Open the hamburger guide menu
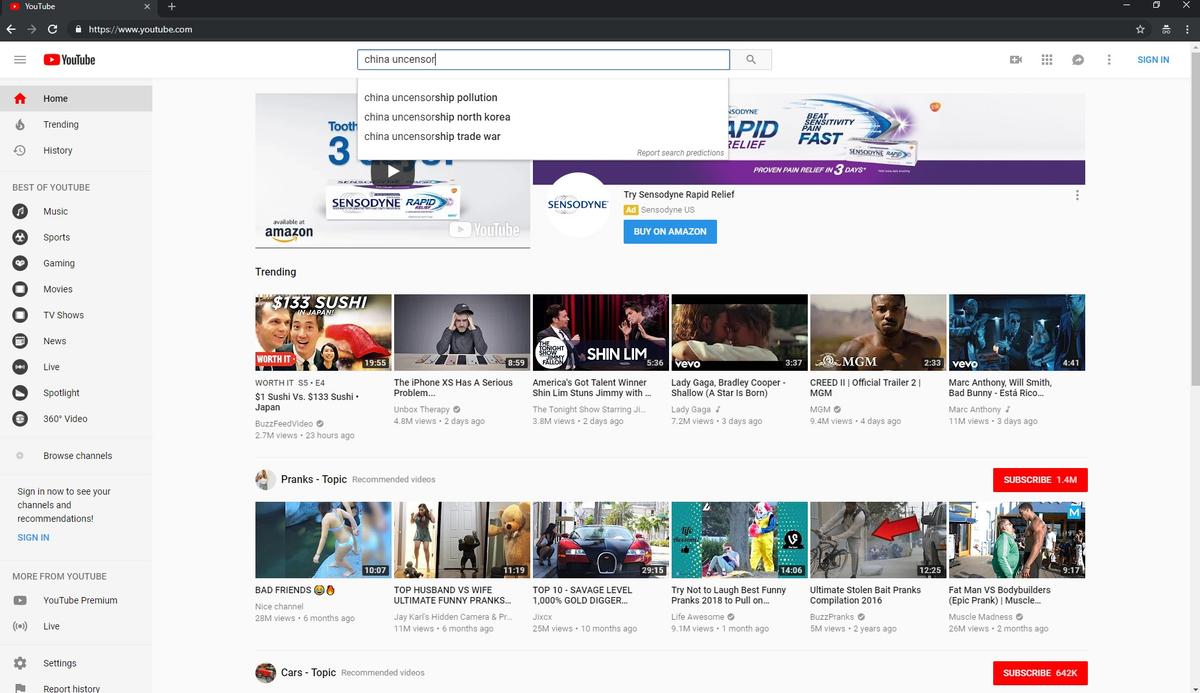1200x693 pixels. (20, 60)
